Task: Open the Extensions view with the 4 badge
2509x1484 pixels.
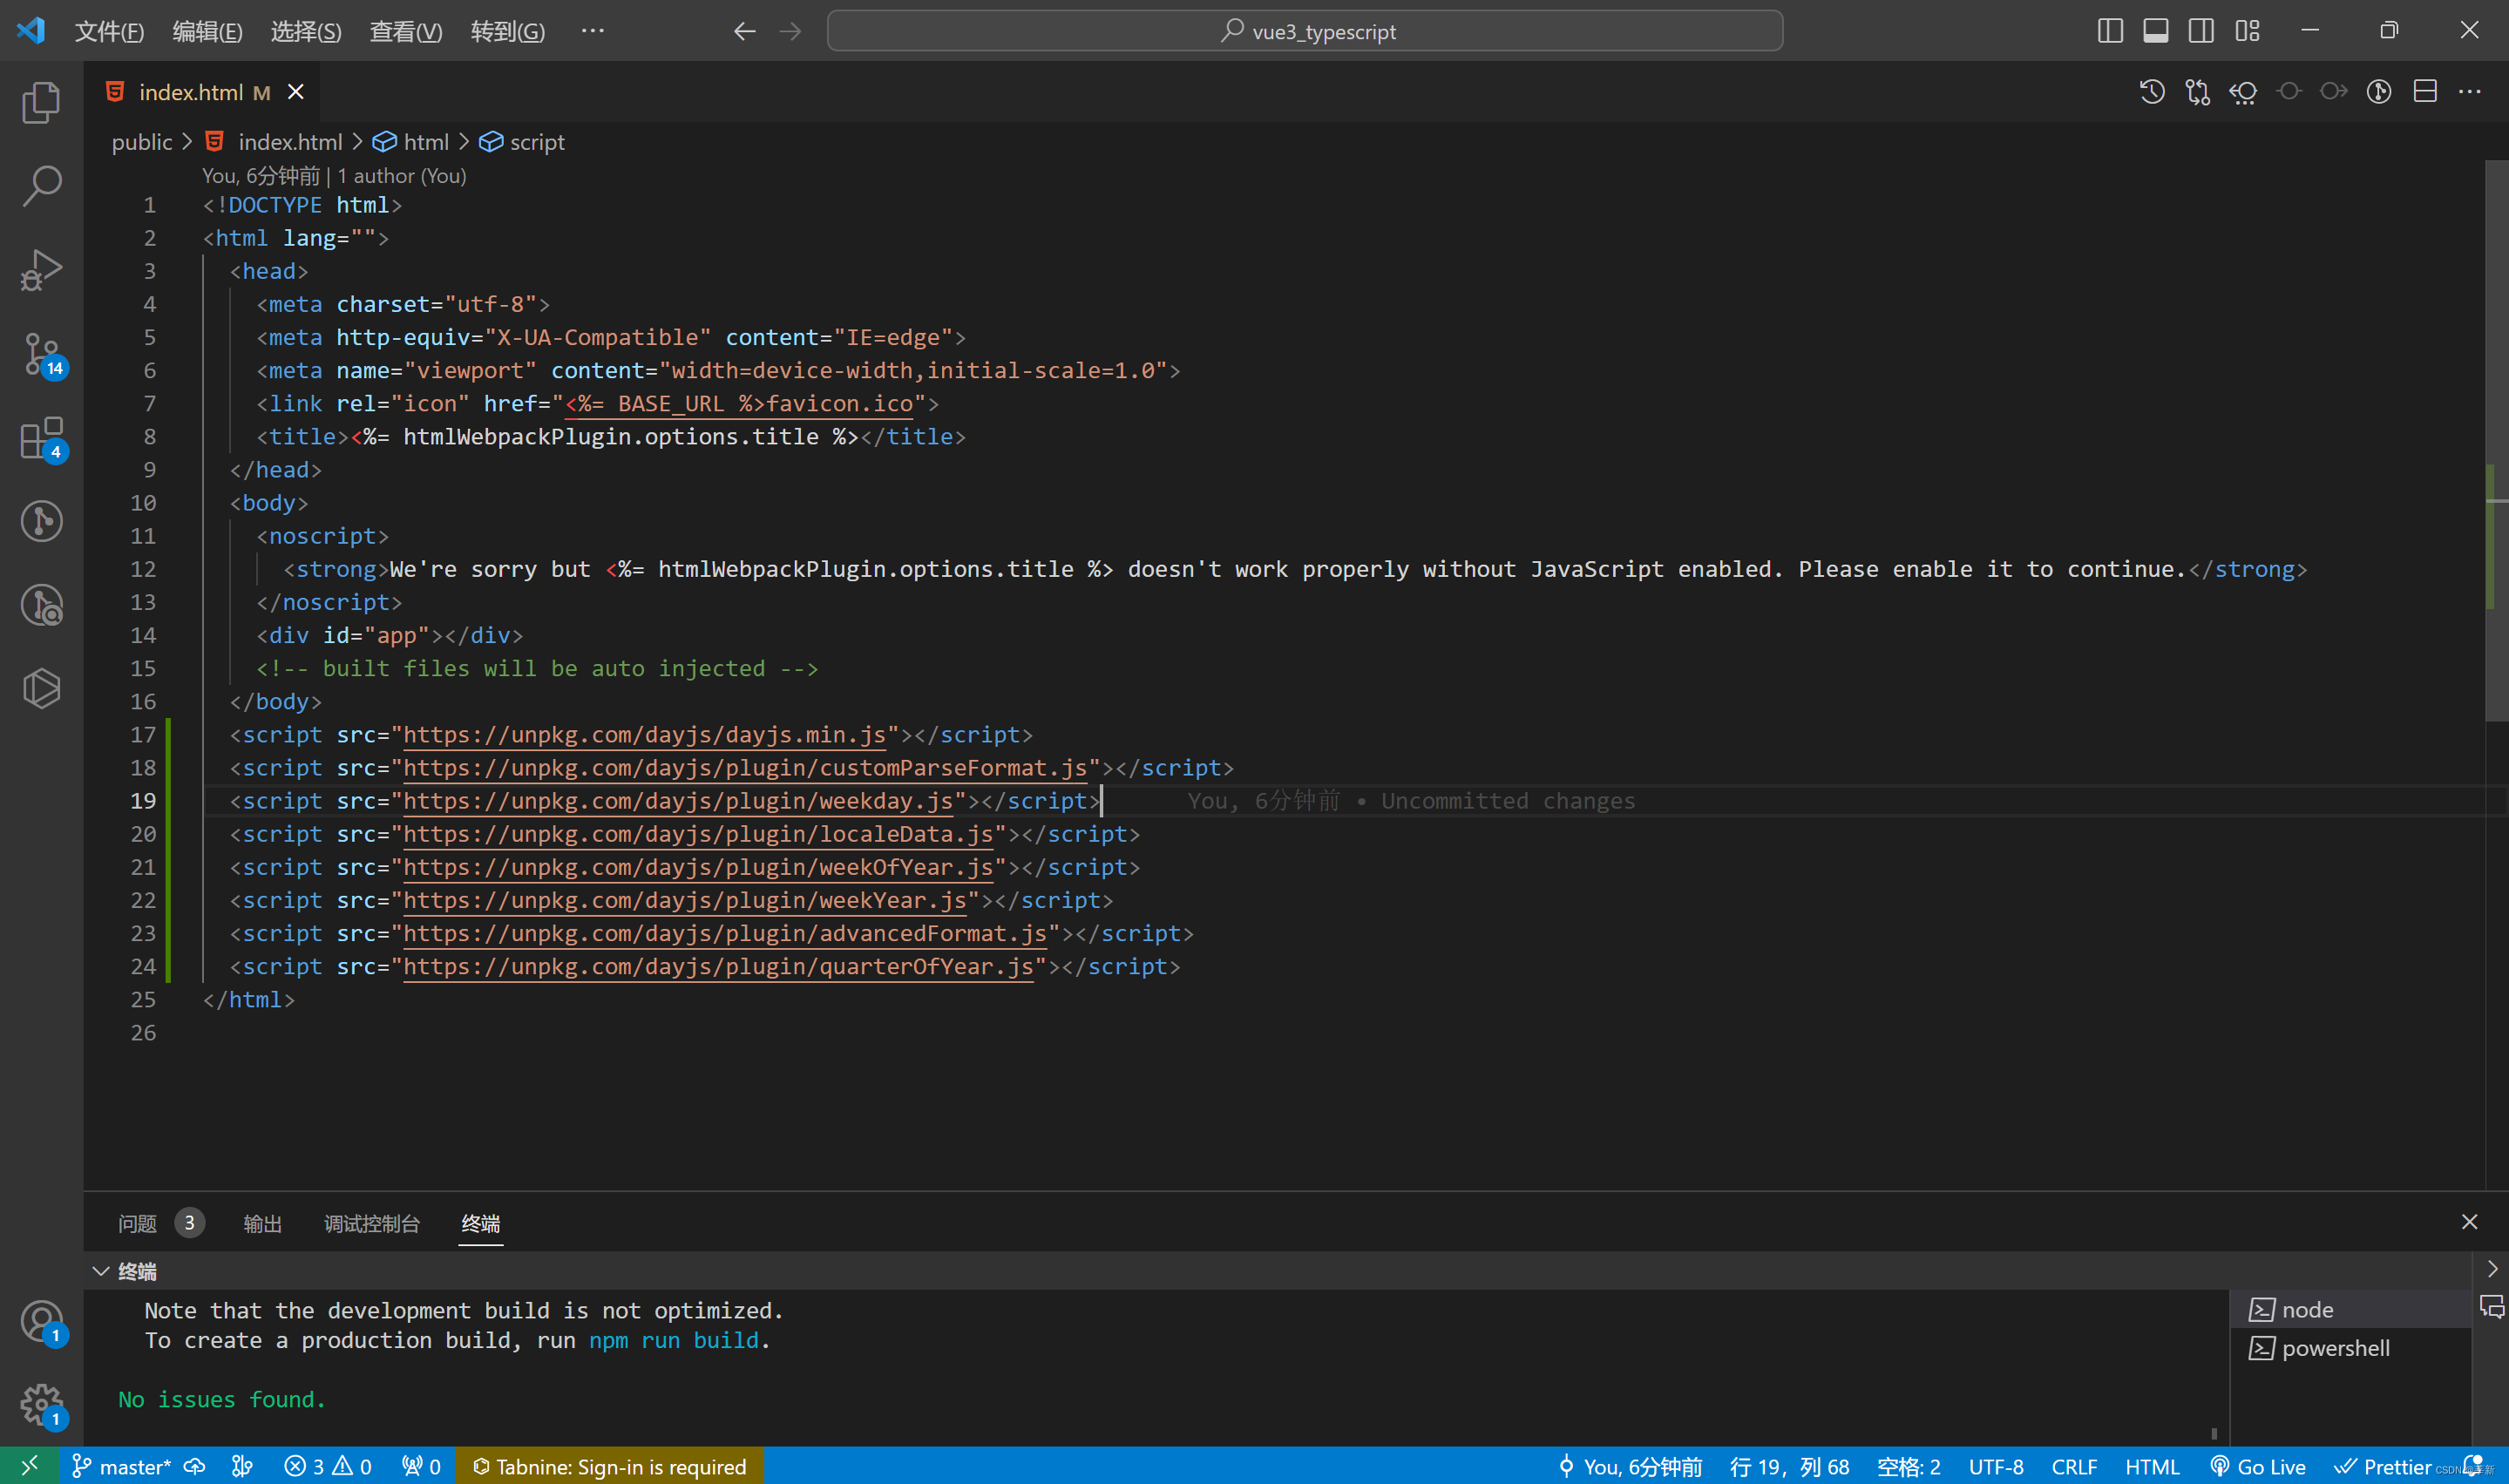Action: pos(41,438)
